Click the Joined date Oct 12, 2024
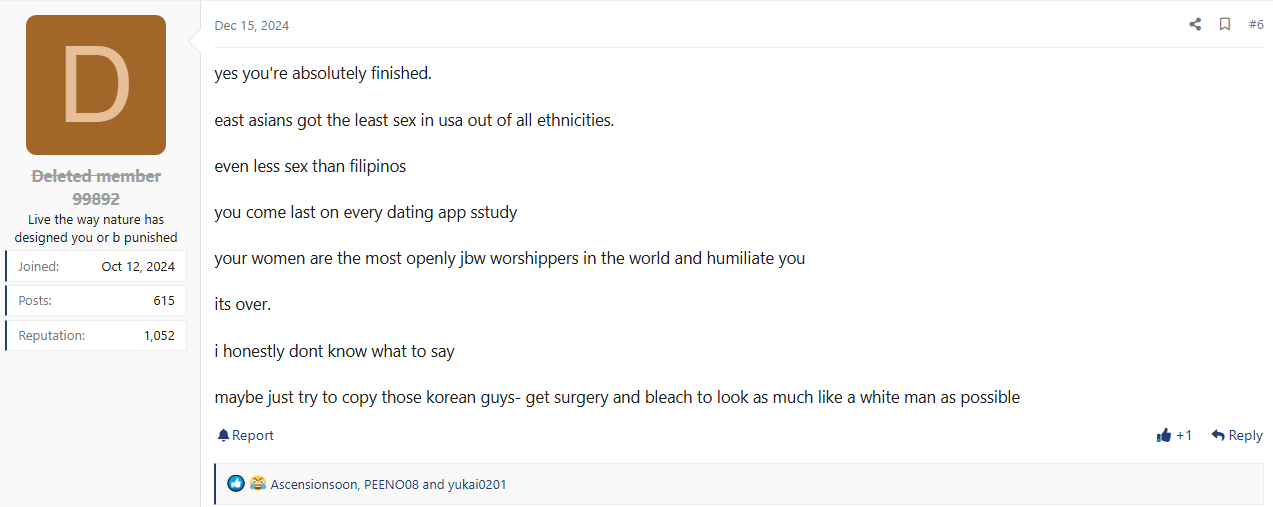The width and height of the screenshot is (1273, 507). click(138, 267)
